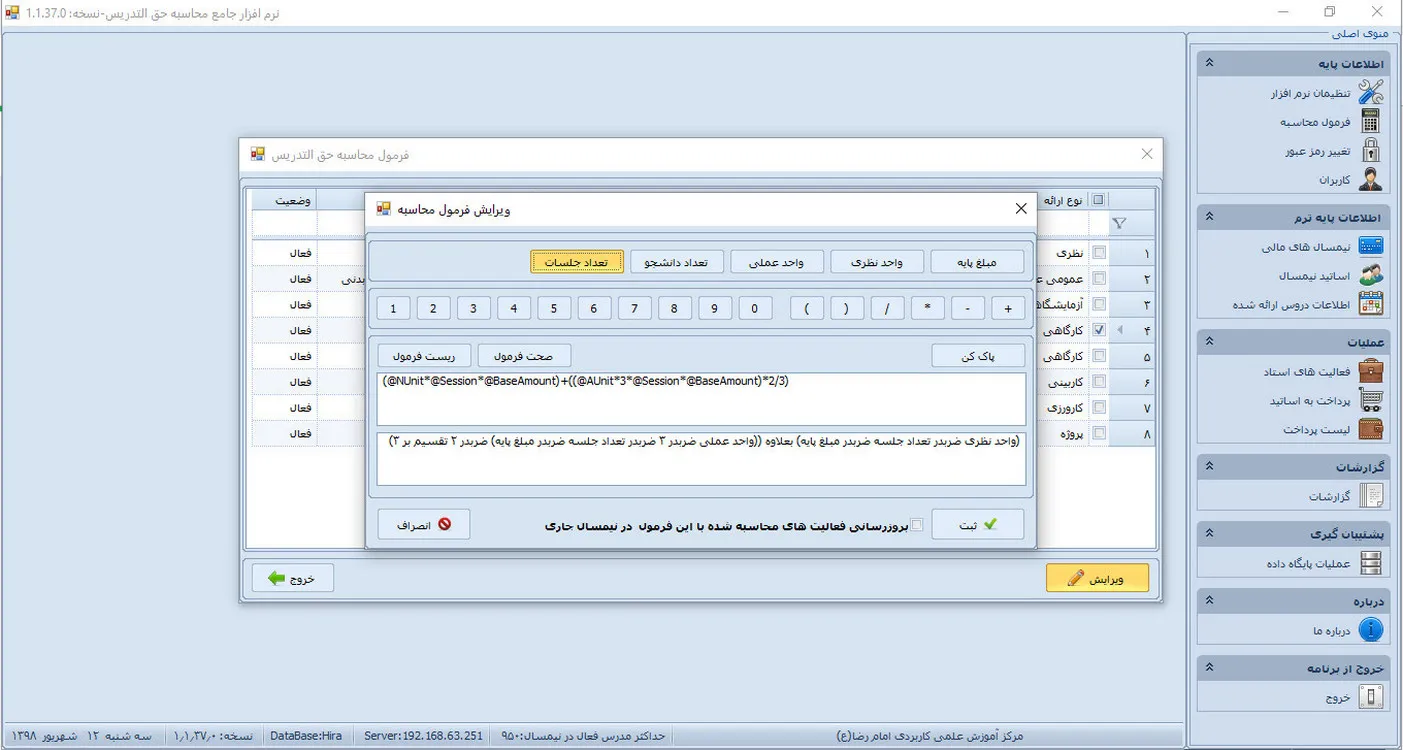Open professor activities briefcase icon
The width and height of the screenshot is (1403, 750).
(1370, 371)
